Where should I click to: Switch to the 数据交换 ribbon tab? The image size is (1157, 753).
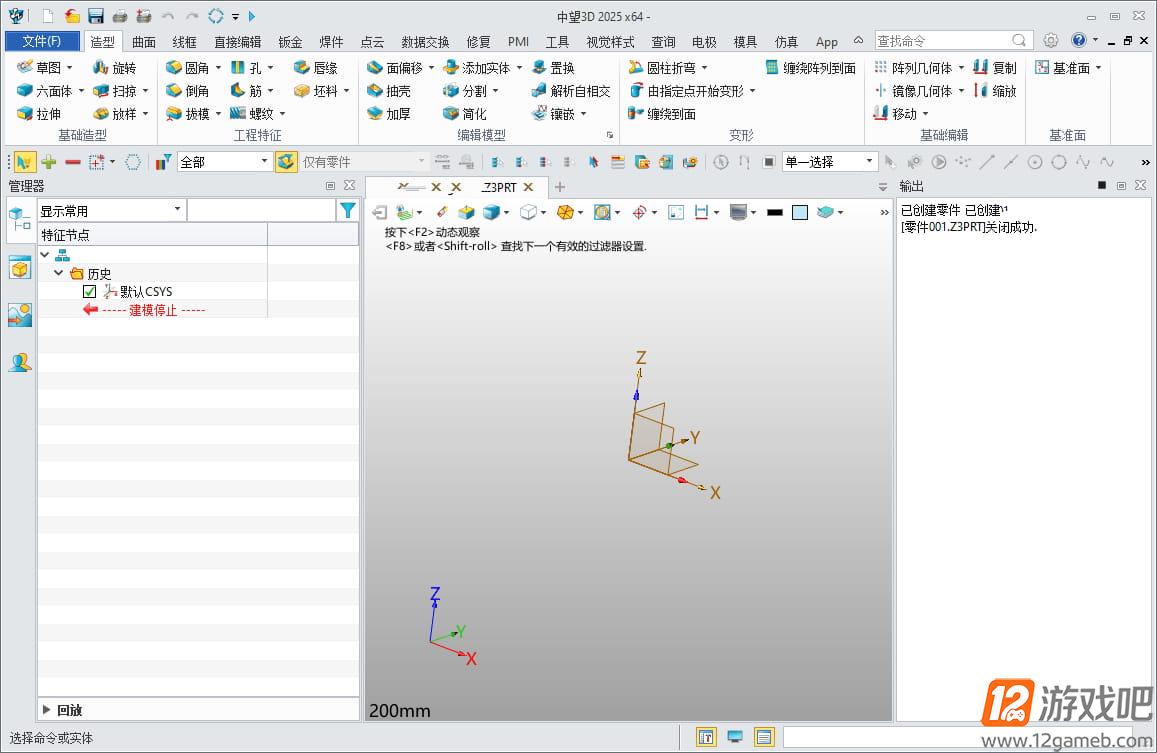(425, 42)
